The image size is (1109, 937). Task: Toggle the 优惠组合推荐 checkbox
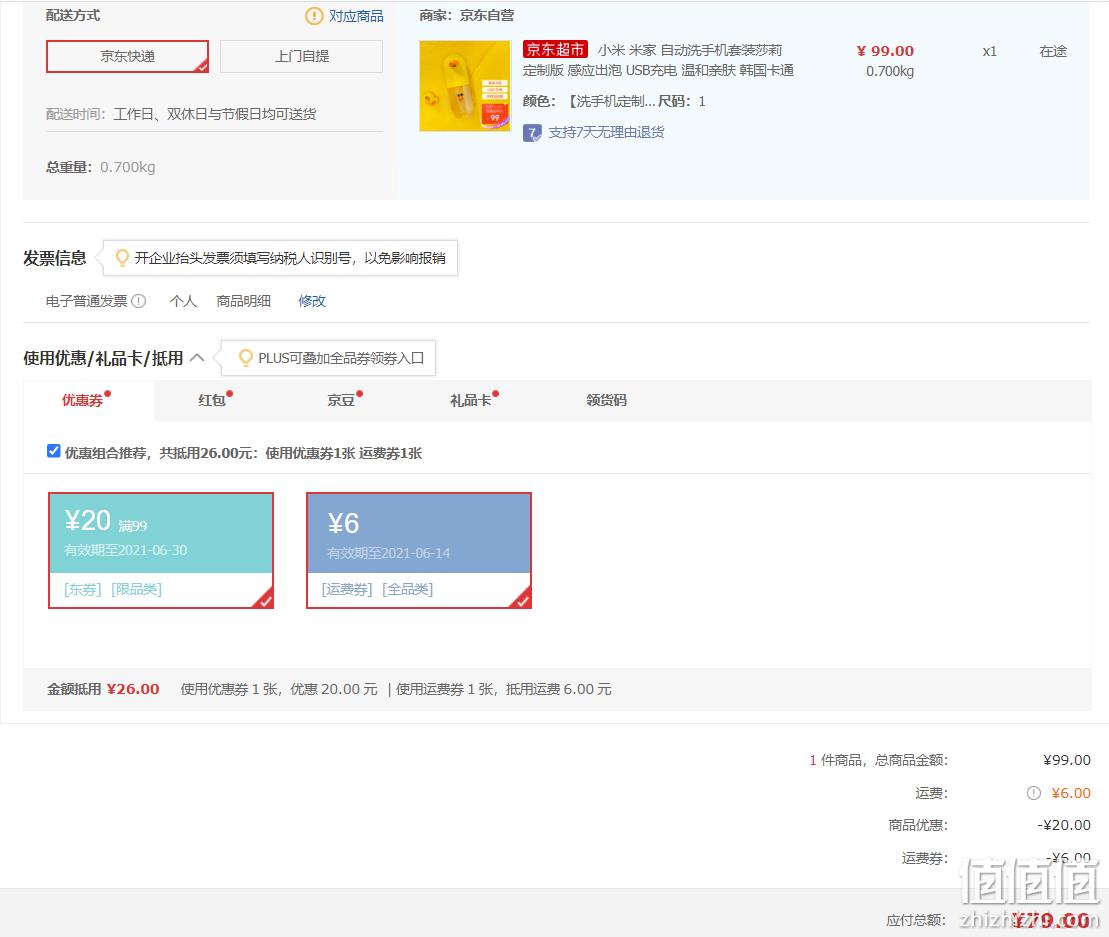[x=54, y=451]
